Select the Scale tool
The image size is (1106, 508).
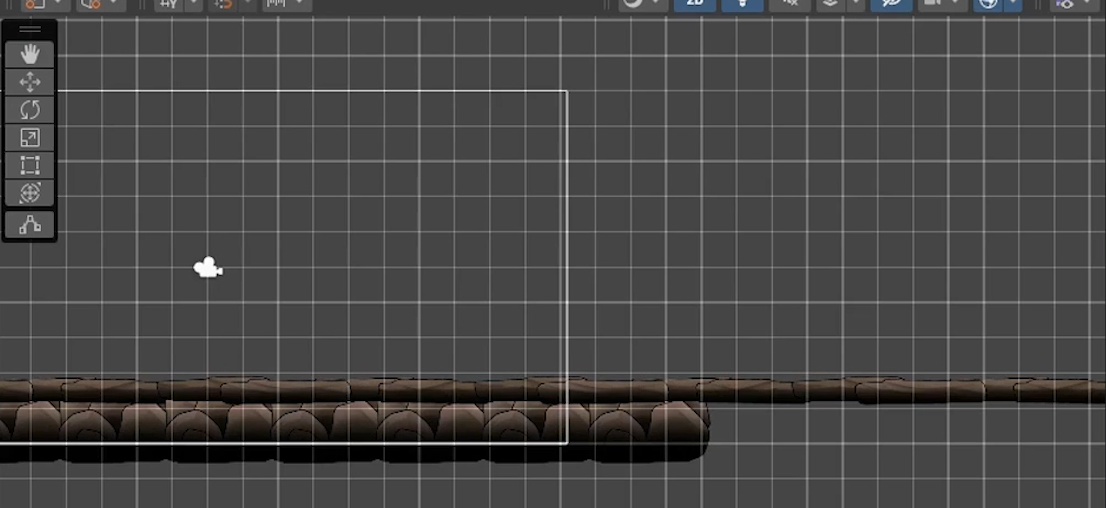click(x=30, y=138)
